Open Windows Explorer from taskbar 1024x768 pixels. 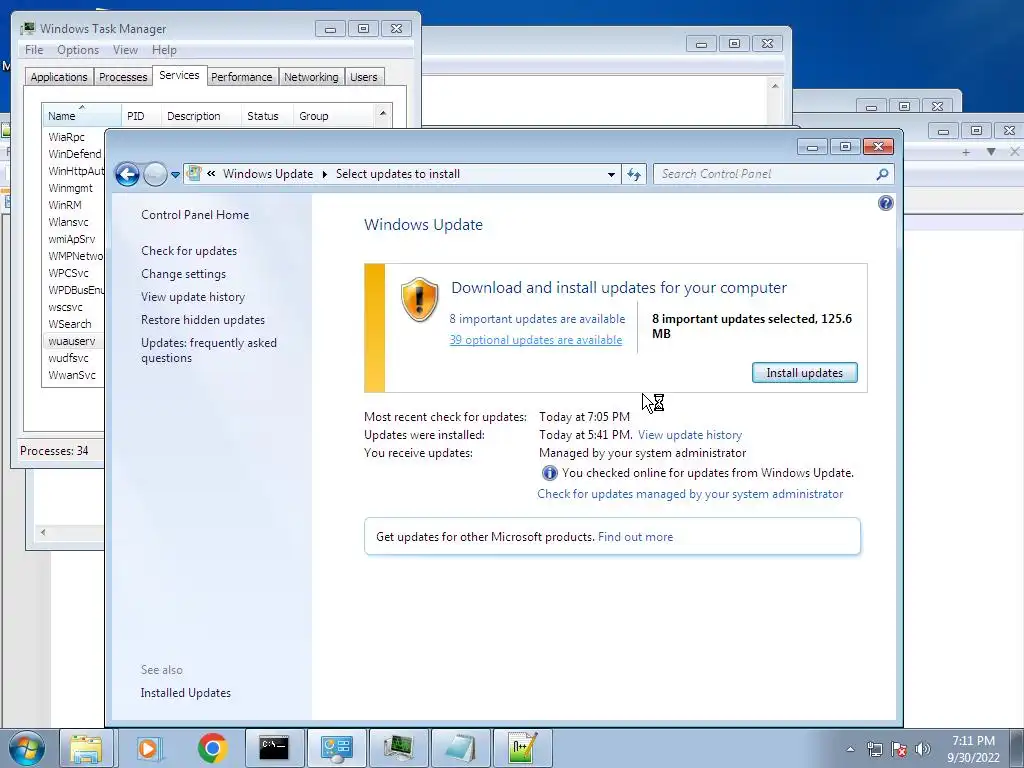click(86, 748)
